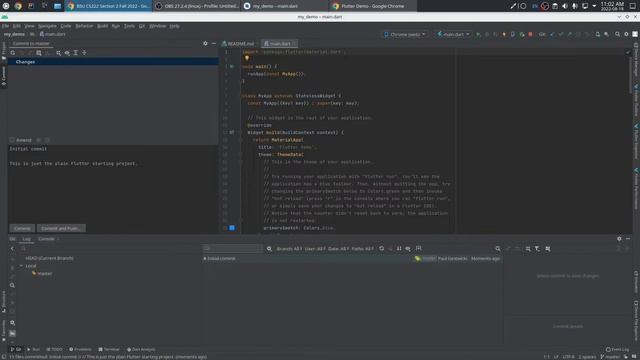Click Collapse All in Commit toolbar

click(84, 53)
